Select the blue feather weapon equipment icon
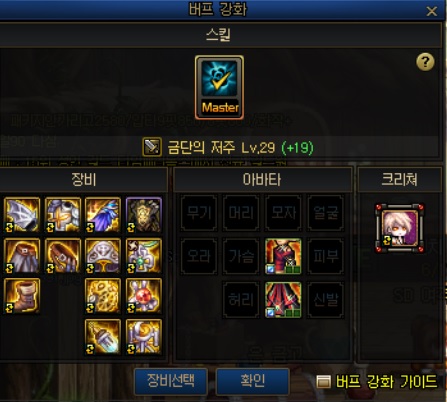Screen dimensions: 447x402 point(103,215)
